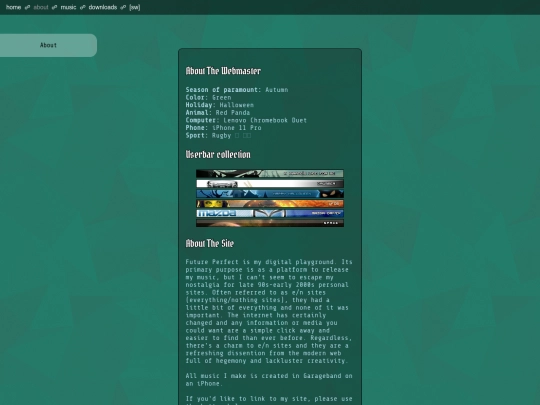Viewport: 540px width, 405px height.
Task: Click the About The Webmaster heading
Action: pyautogui.click(x=223, y=71)
